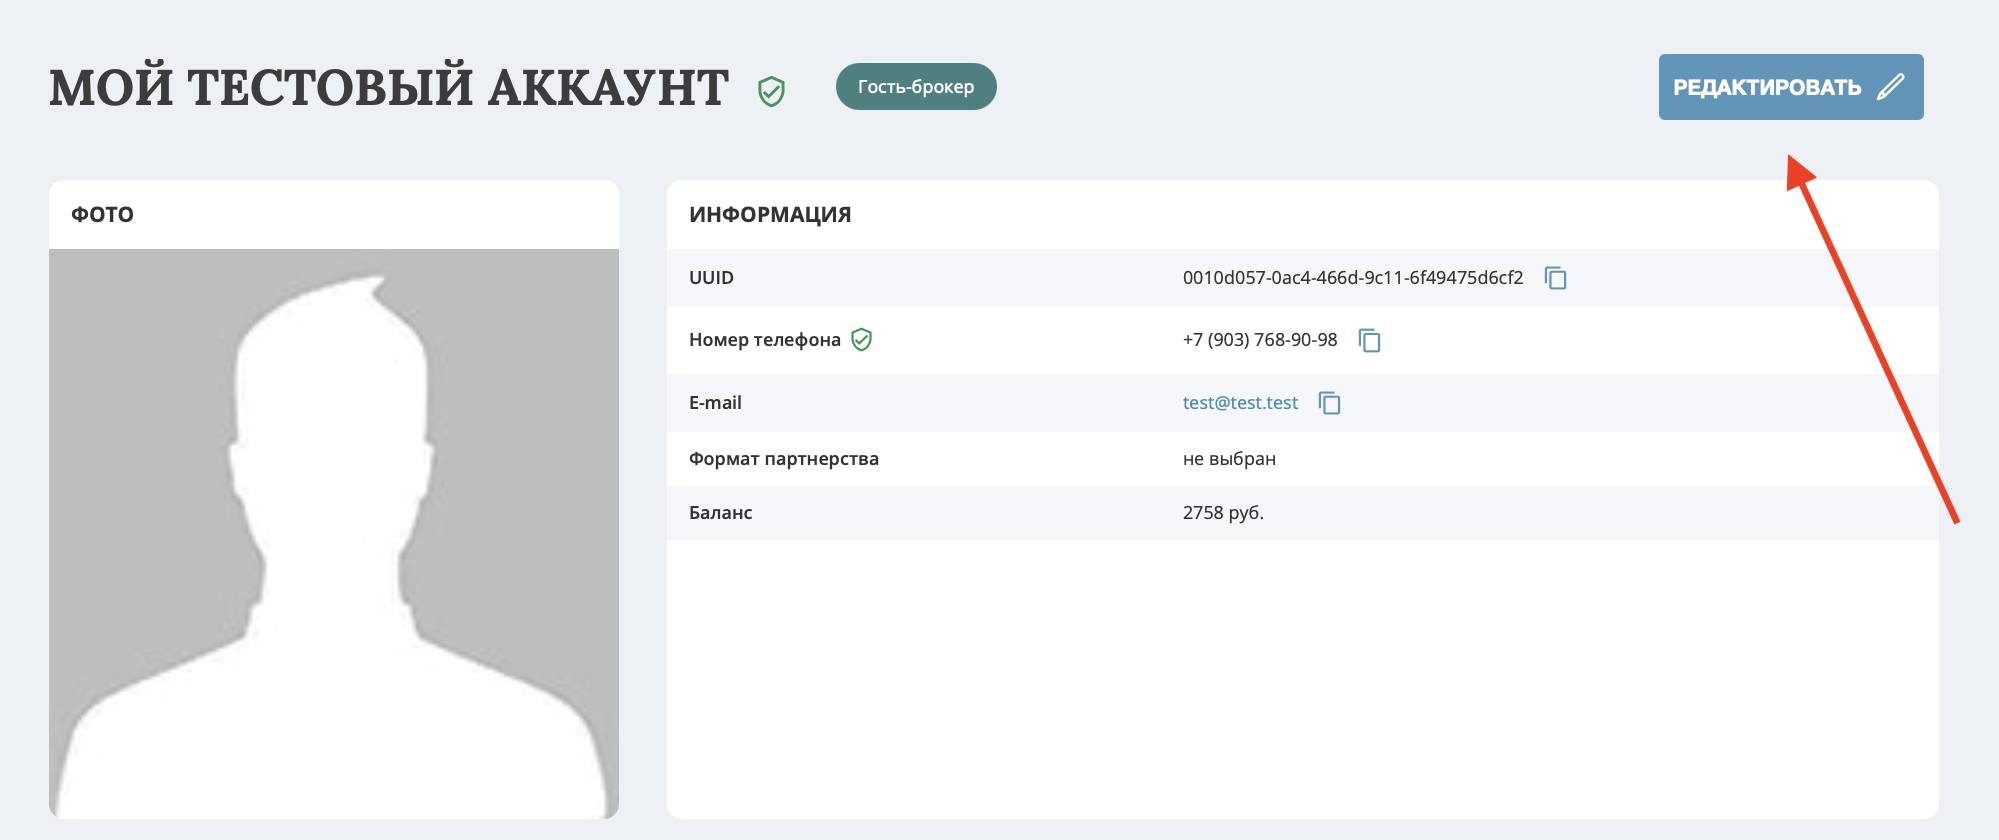Click the Гость-брокер badge
Image resolution: width=1999 pixels, height=840 pixels.
point(915,87)
